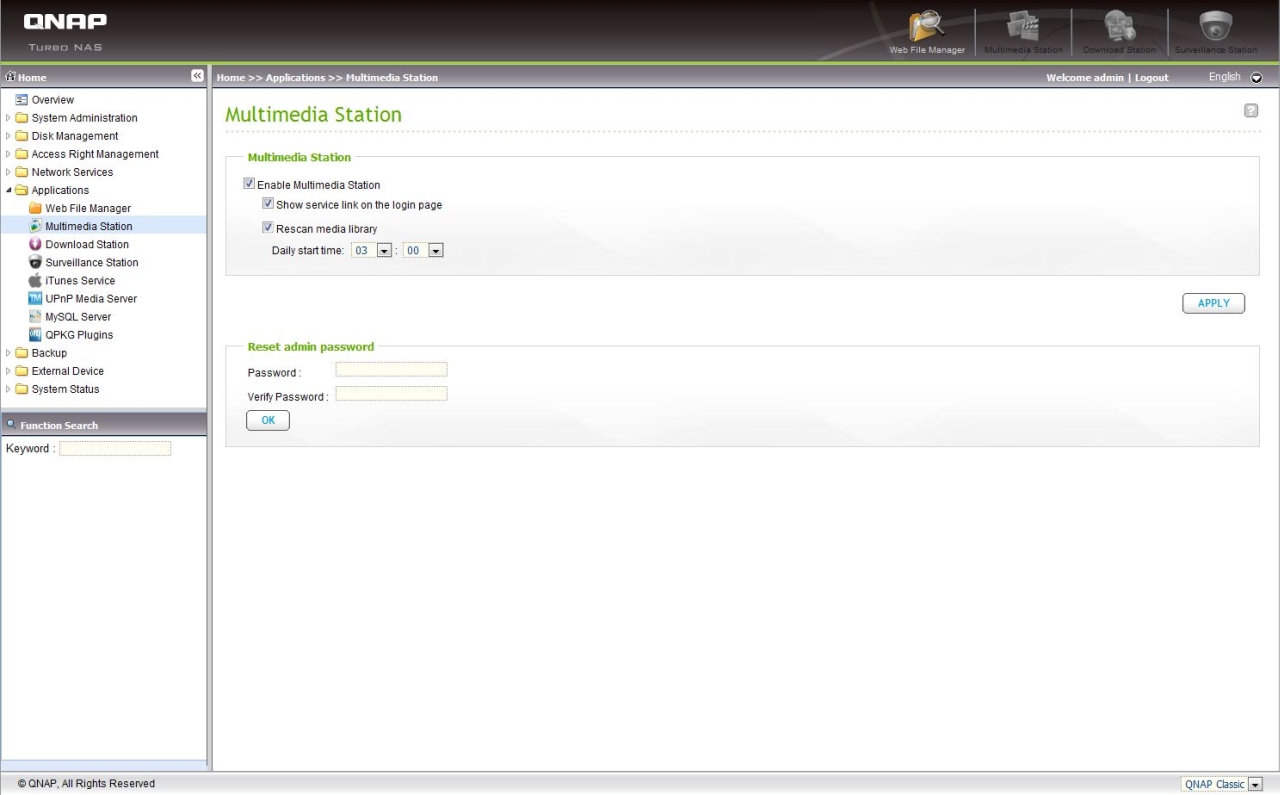Click the Function Search magnifier icon
The image size is (1280, 795).
(x=11, y=424)
